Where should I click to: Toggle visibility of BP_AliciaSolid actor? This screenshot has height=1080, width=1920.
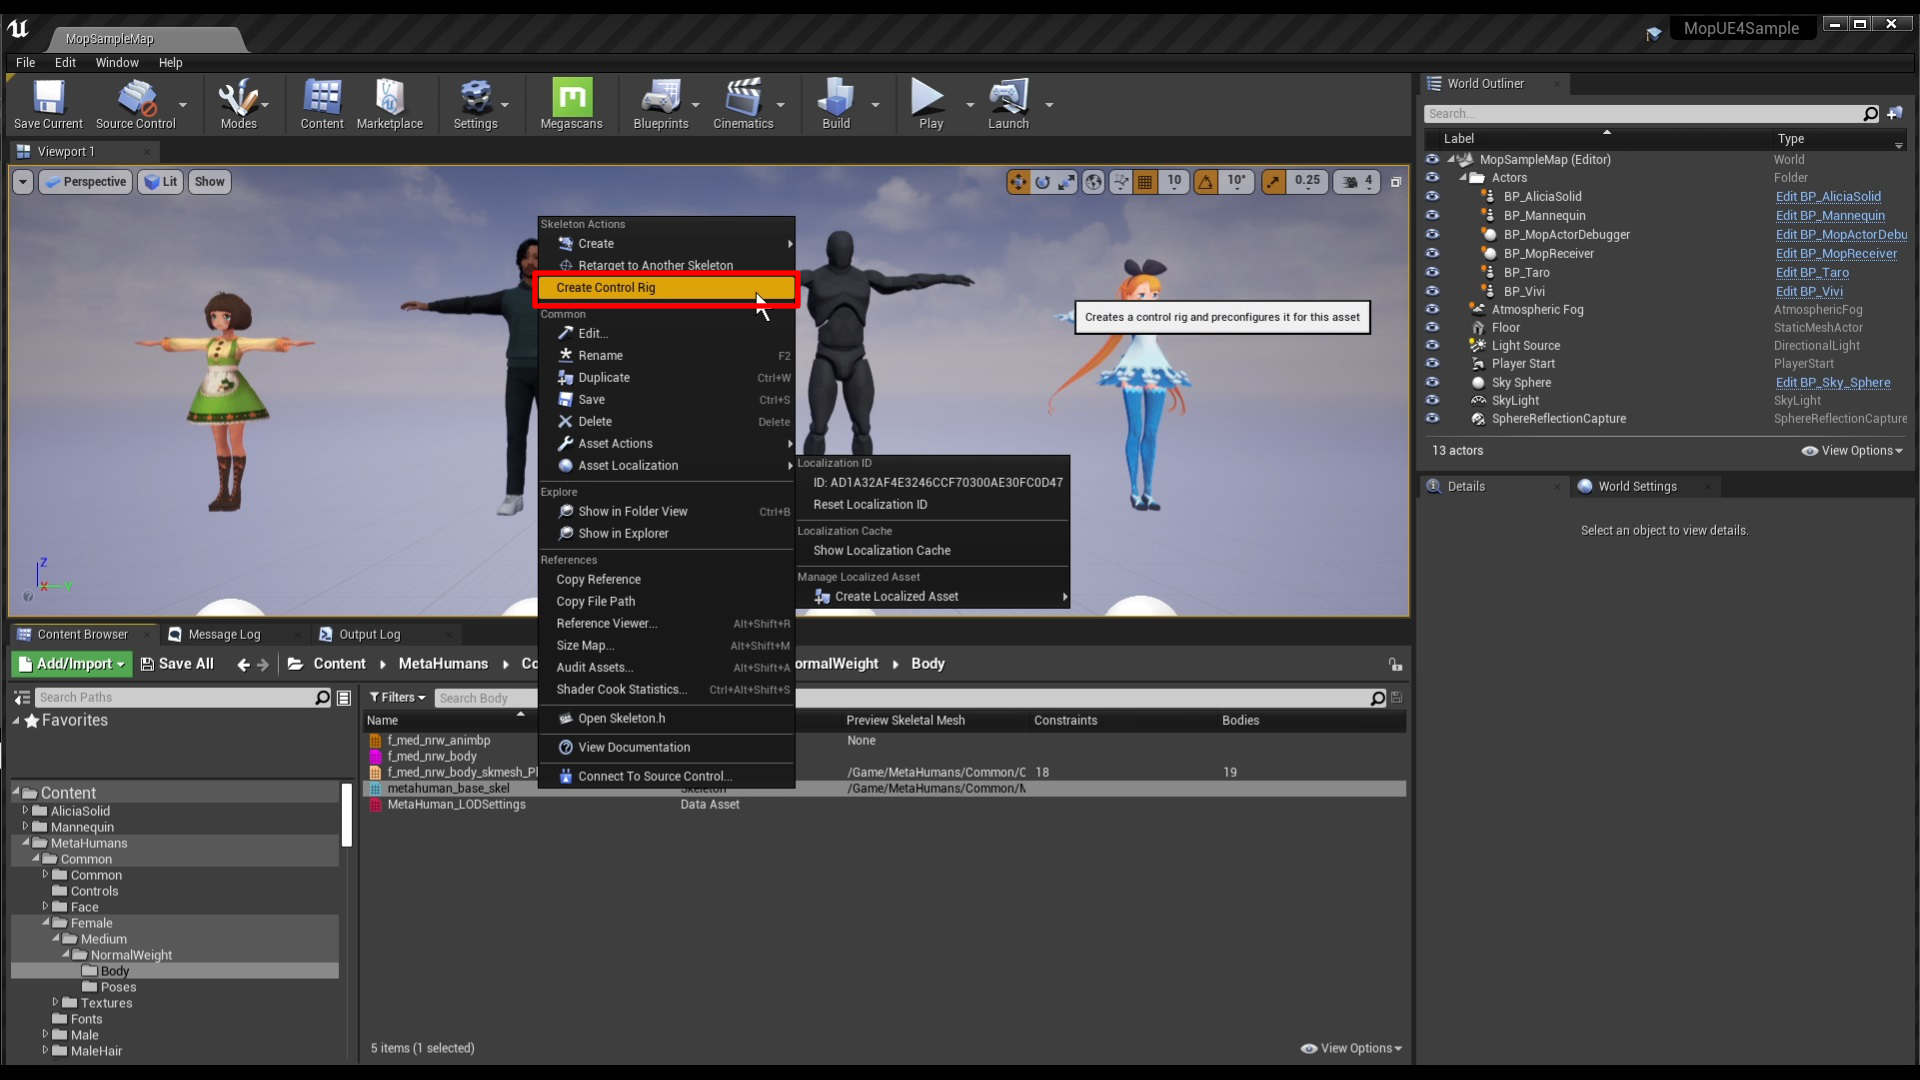click(1432, 197)
